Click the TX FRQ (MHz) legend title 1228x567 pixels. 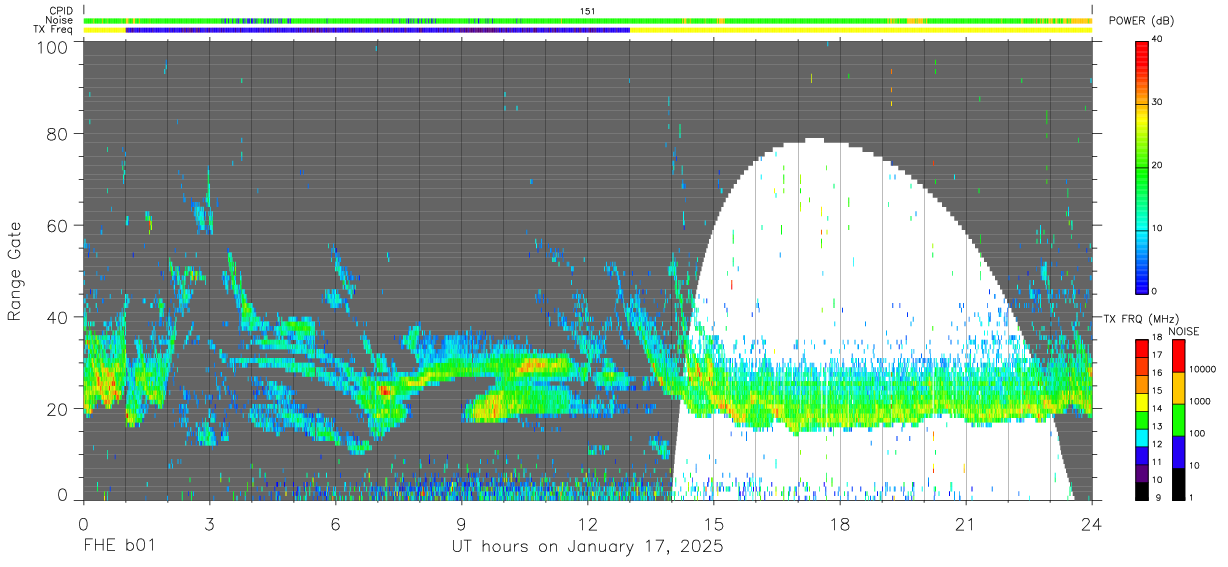point(1141,319)
